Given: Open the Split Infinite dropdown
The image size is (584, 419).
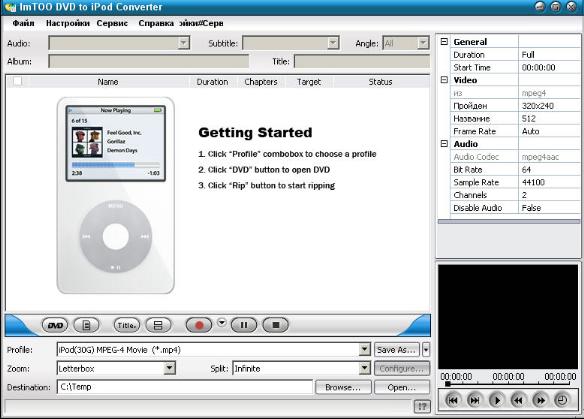Looking at the screenshot, I should click(x=365, y=368).
